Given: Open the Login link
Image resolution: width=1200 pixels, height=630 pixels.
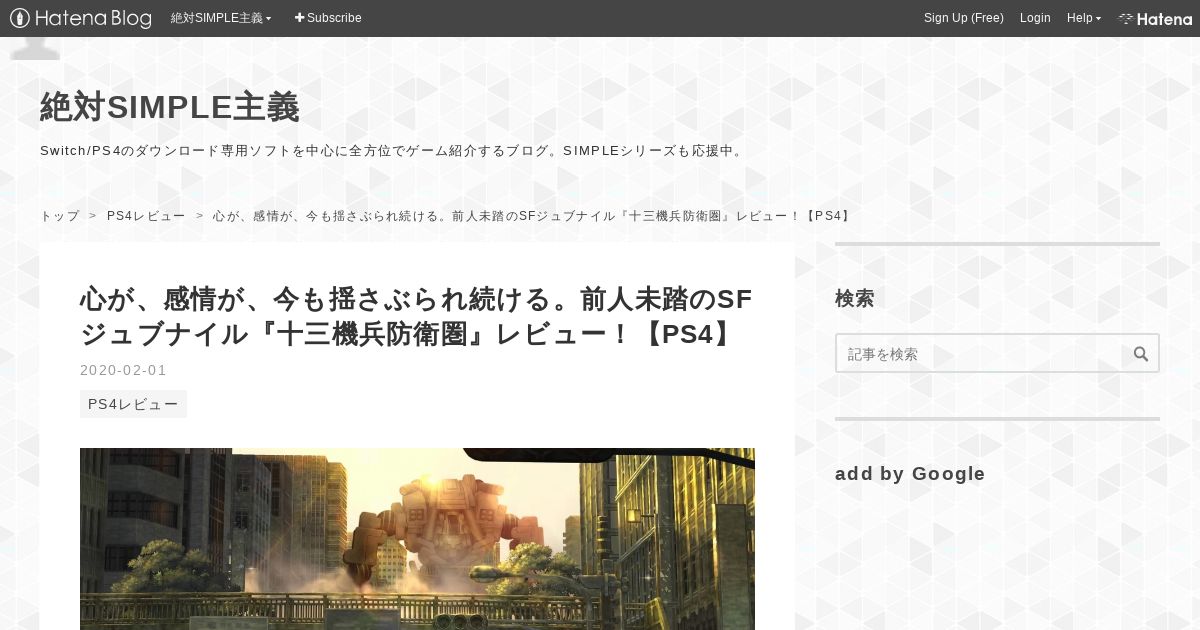Looking at the screenshot, I should click(1035, 18).
